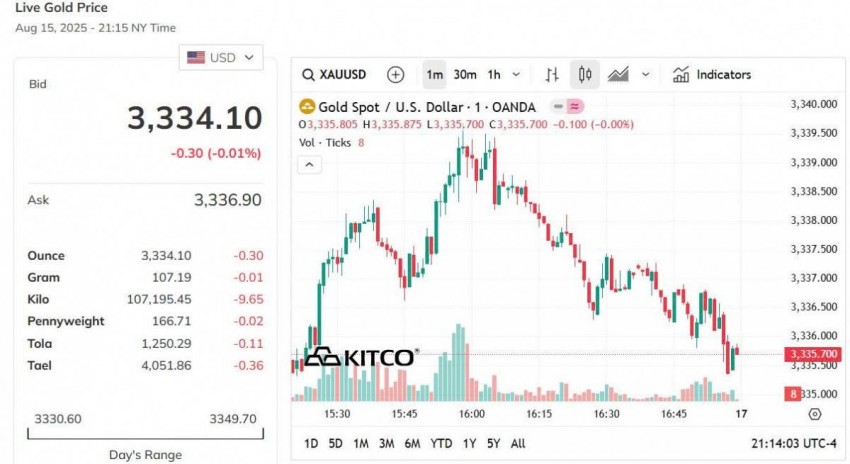Click the Gold Spot symbol logo icon

point(307,107)
